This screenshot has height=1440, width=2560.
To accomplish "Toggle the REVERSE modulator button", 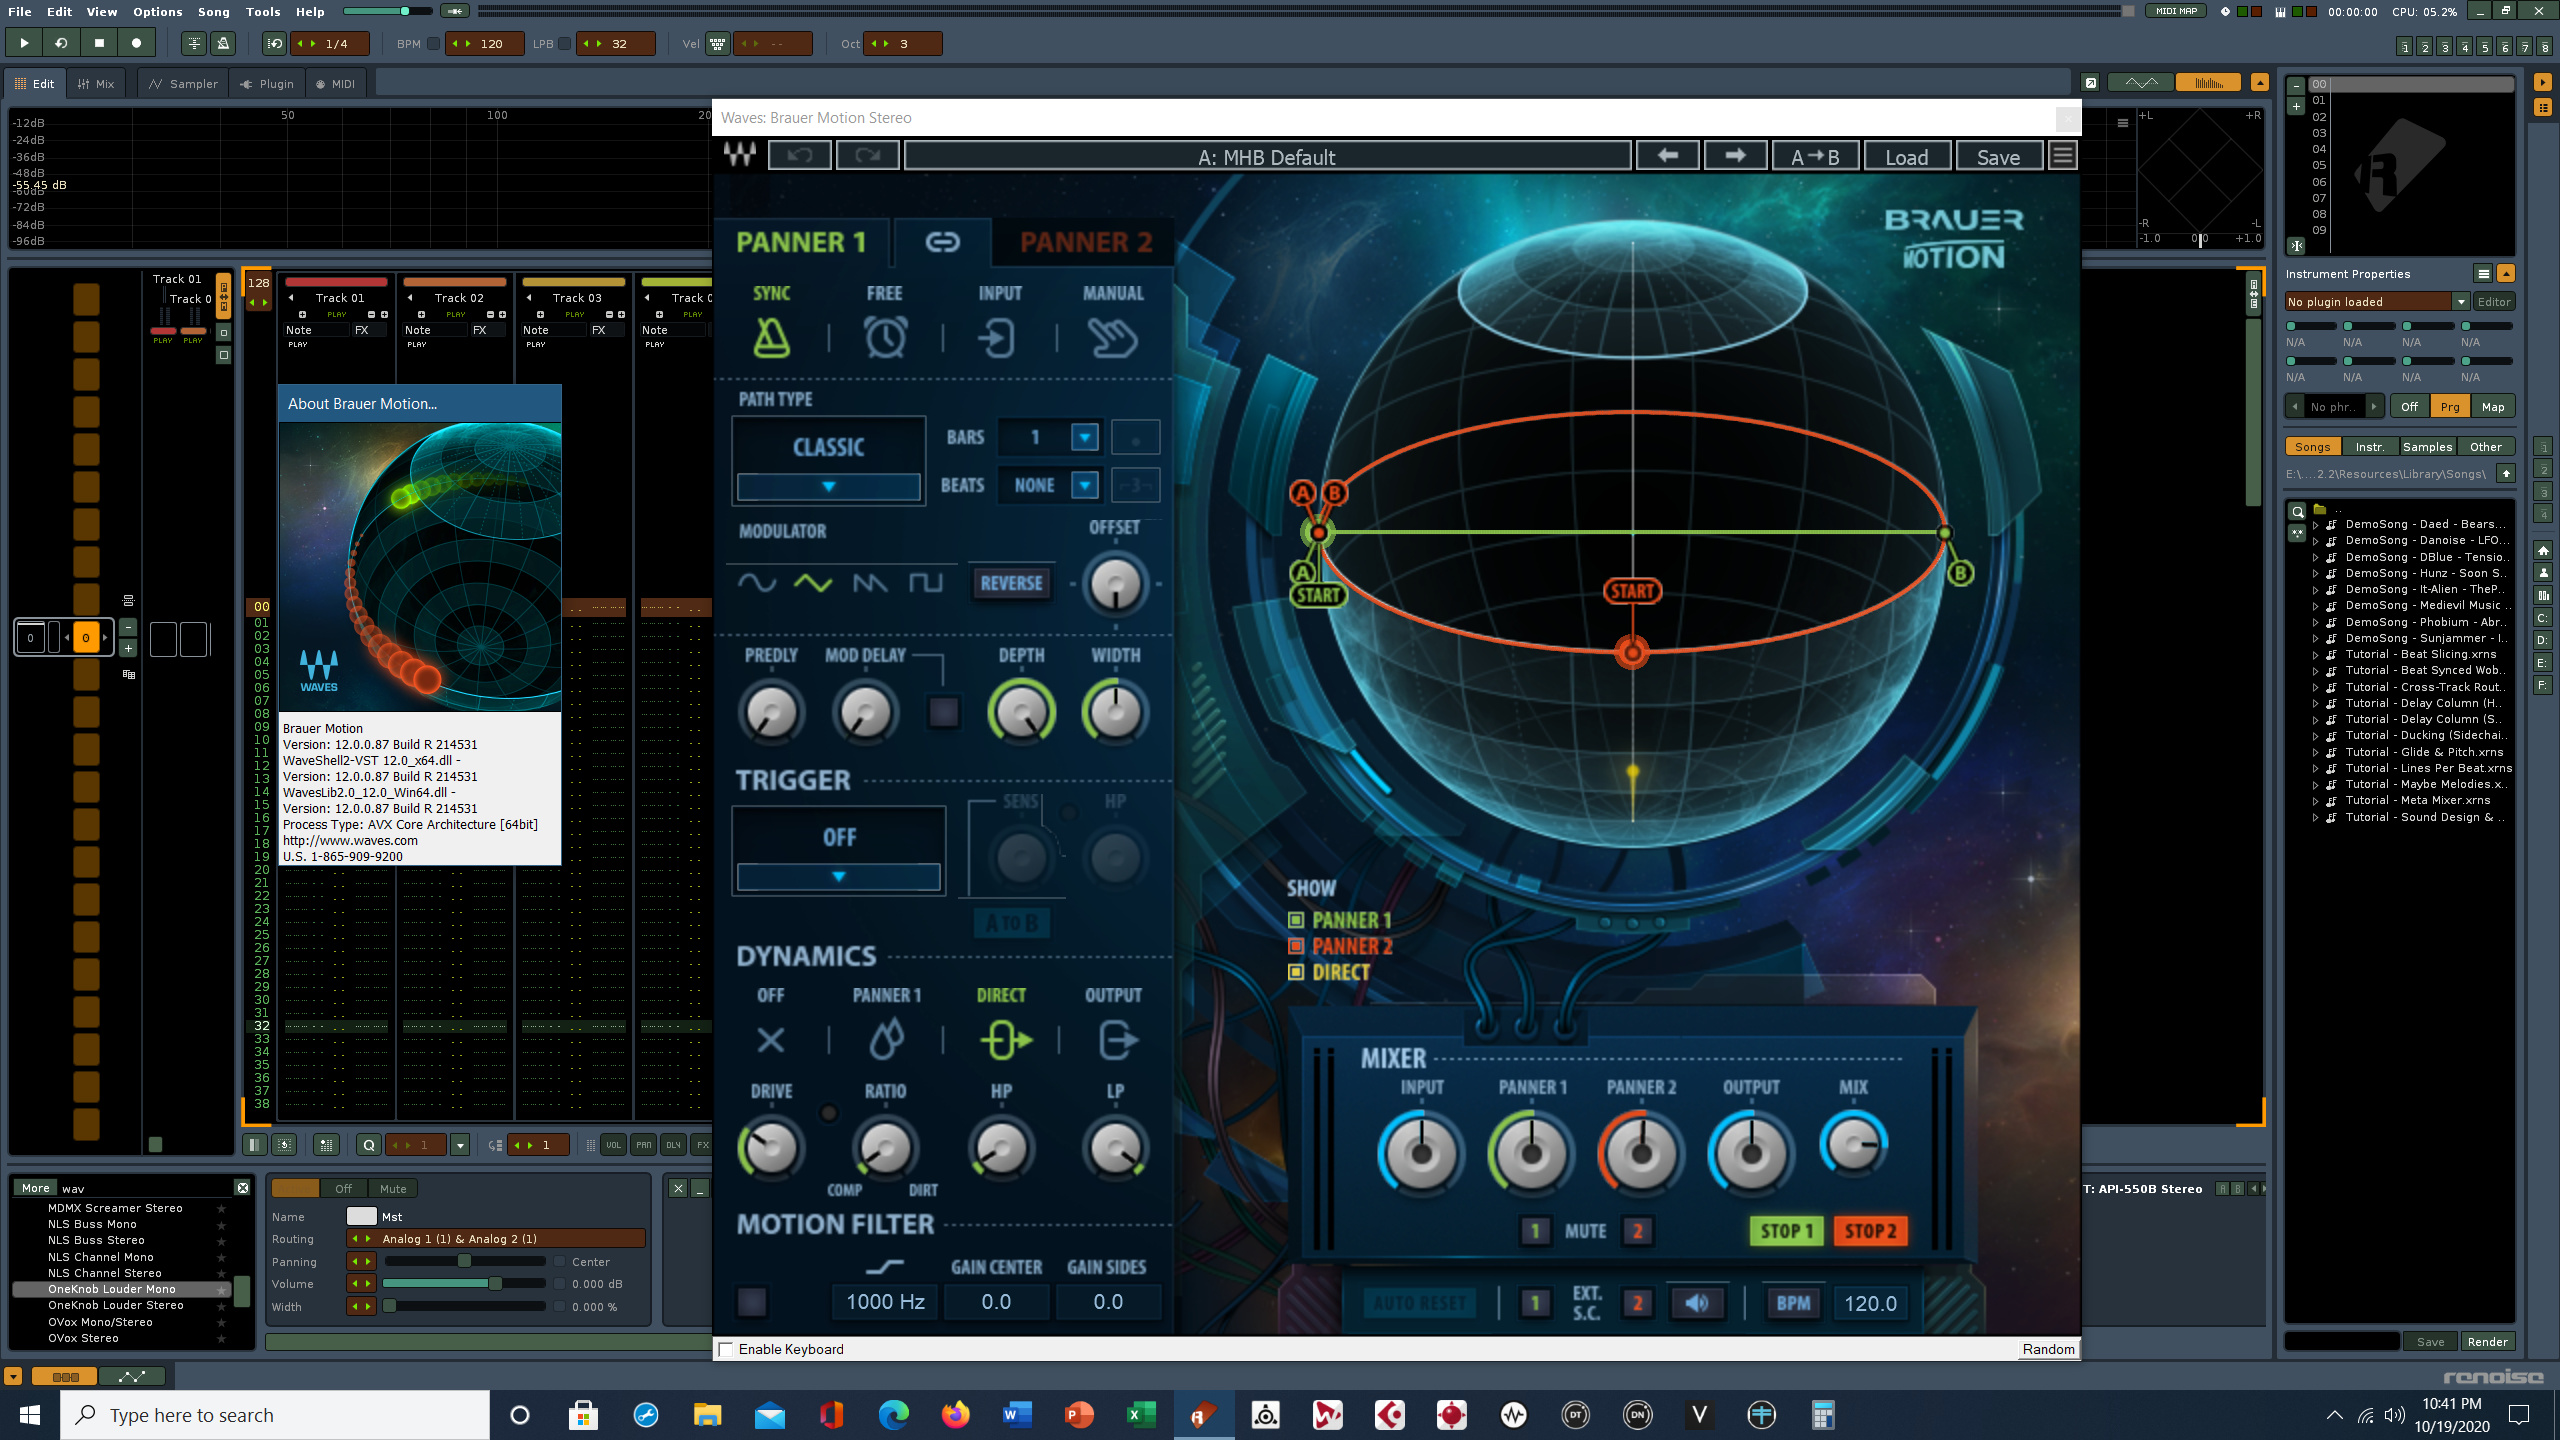I will point(1011,583).
